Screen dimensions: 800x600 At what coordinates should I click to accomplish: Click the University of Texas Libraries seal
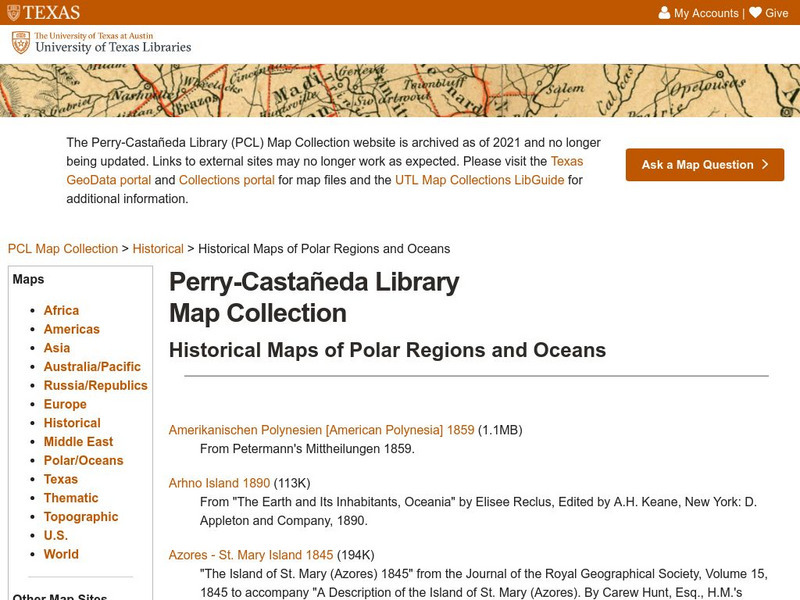click(21, 43)
